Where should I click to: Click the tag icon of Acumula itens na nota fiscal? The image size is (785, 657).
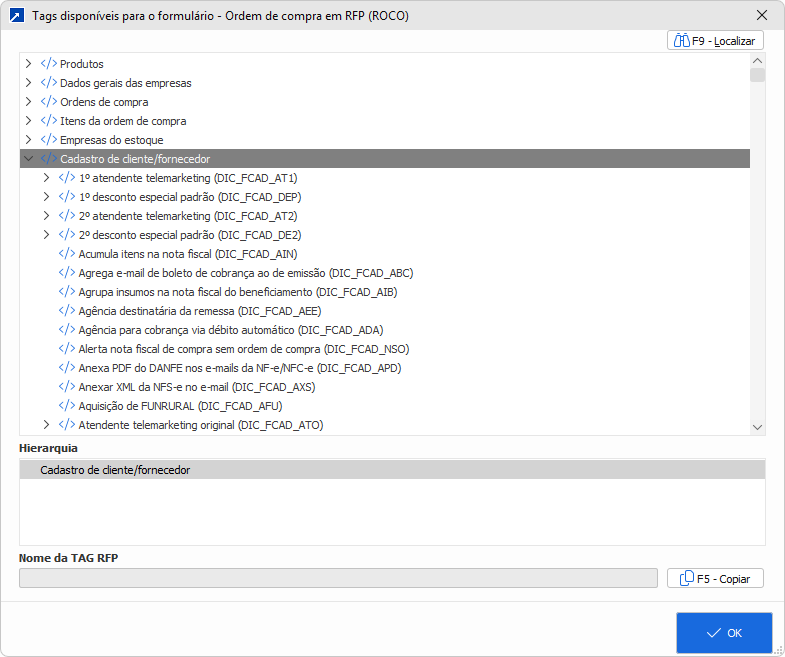[x=67, y=254]
